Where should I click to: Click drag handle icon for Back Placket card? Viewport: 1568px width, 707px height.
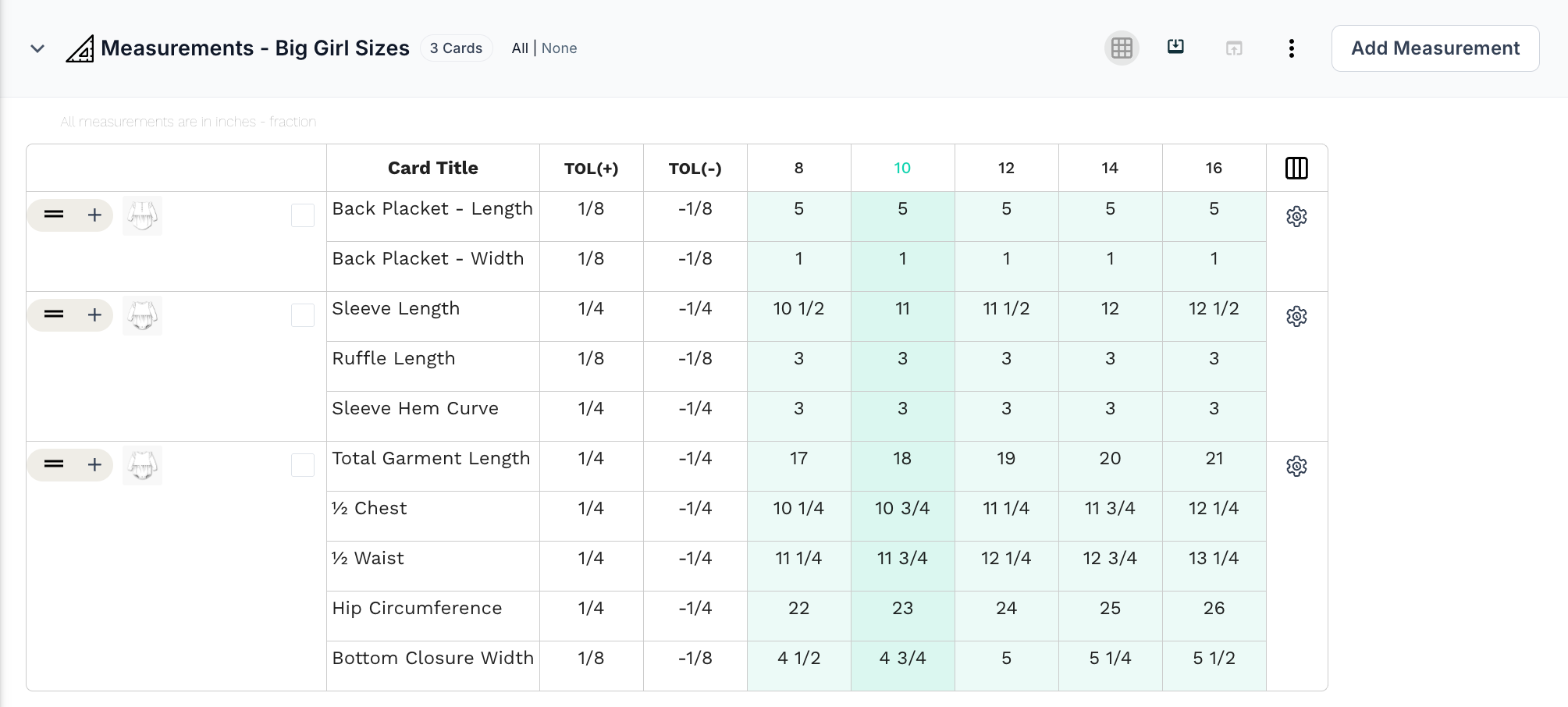click(54, 215)
